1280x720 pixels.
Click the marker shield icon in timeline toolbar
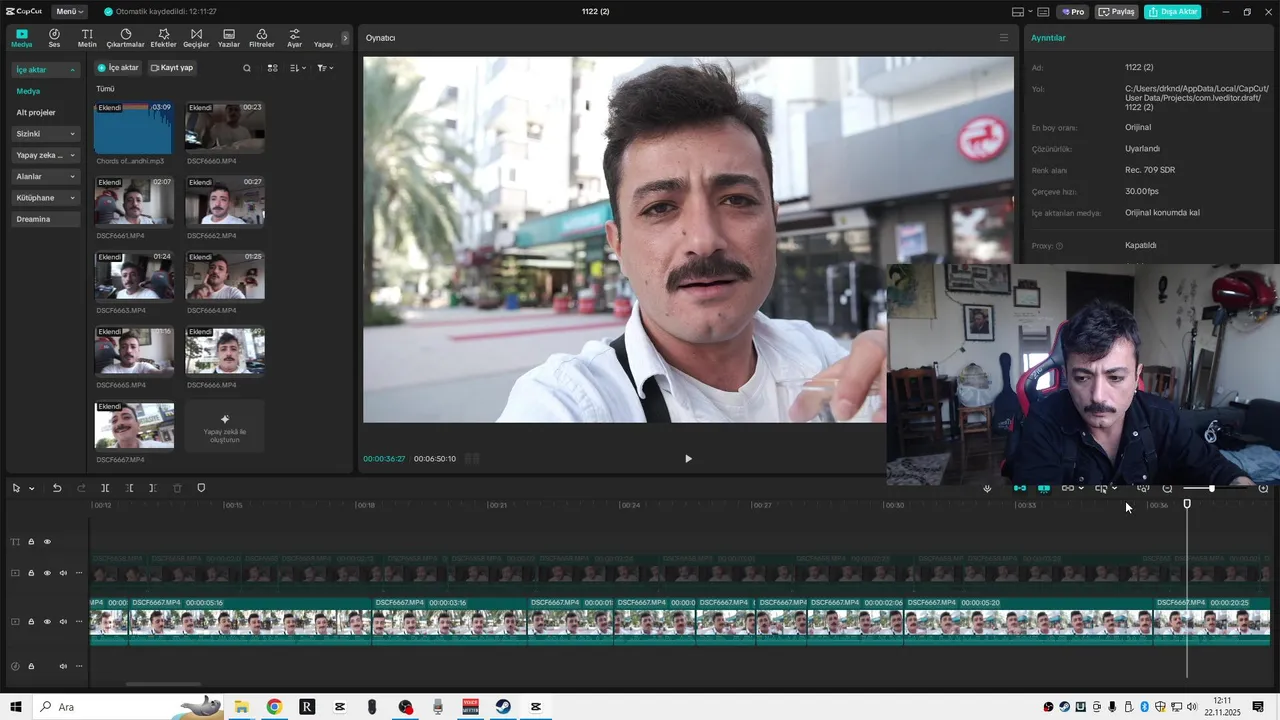coord(201,488)
